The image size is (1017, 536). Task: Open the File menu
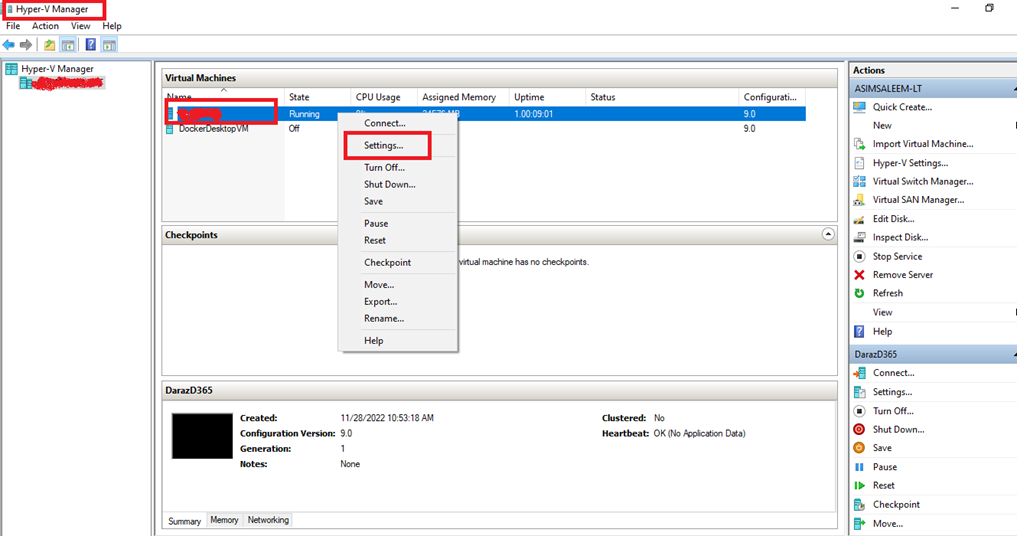coord(13,26)
